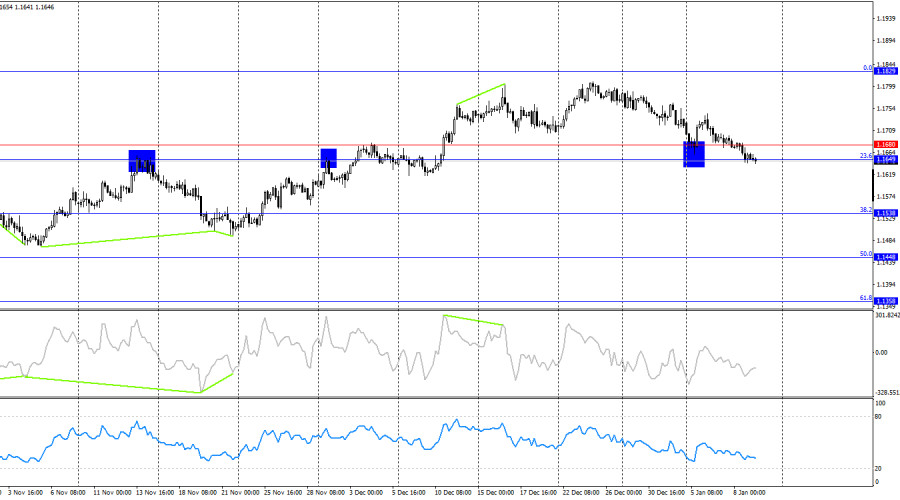The image size is (900, 500).
Task: Click the red 1.1680 price level label
Action: point(885,145)
